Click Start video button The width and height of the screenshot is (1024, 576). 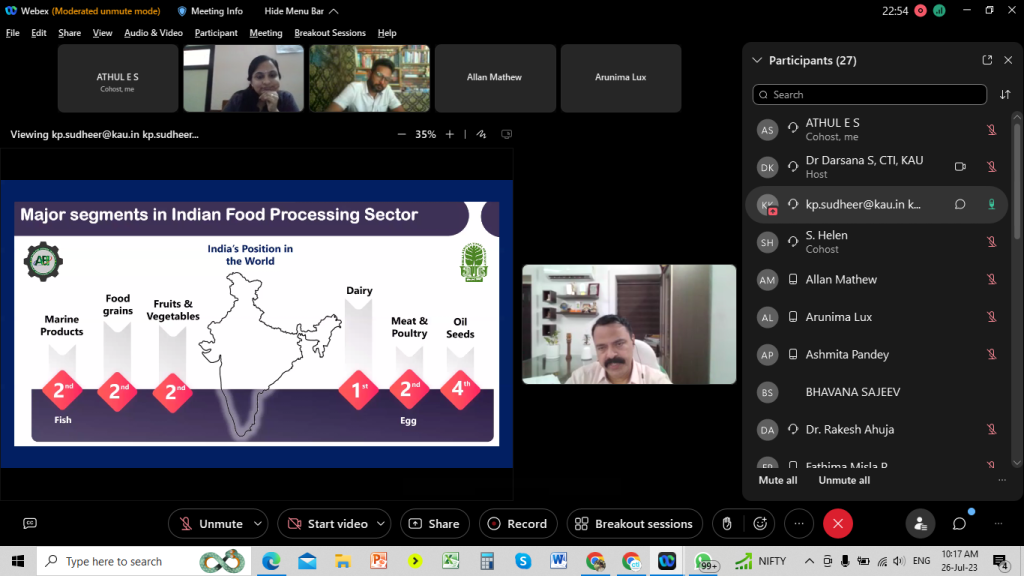click(328, 524)
